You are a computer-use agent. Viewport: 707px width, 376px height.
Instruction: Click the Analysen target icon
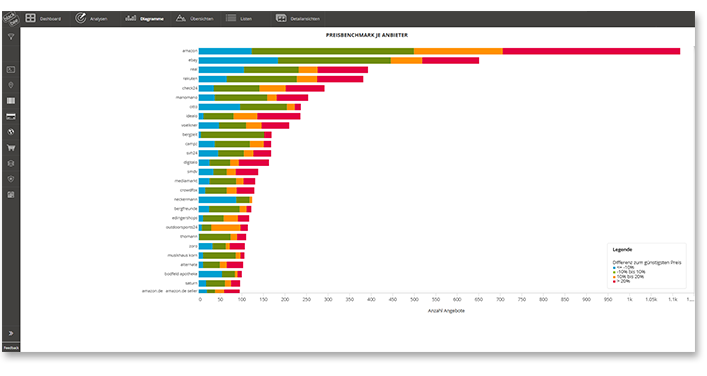click(x=80, y=18)
